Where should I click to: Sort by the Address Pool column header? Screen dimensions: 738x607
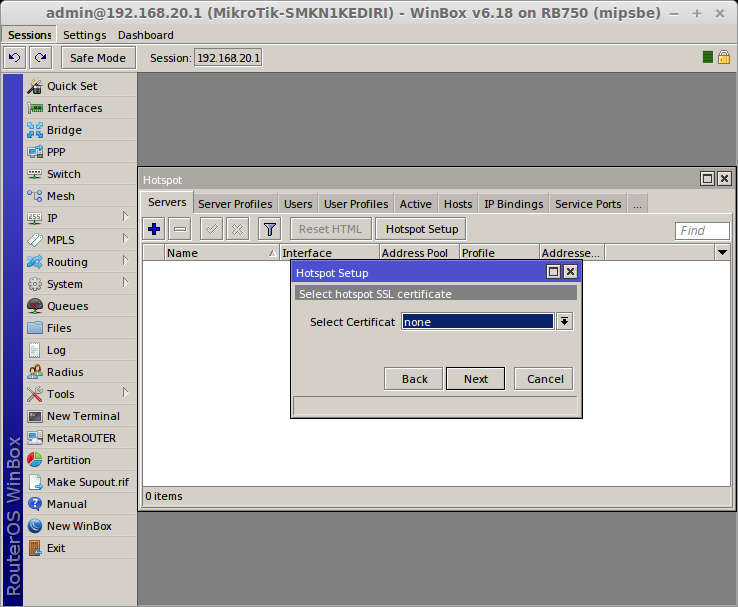click(419, 253)
